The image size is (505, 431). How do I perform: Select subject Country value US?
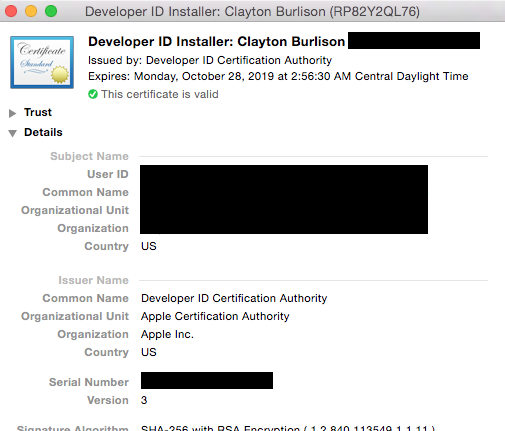(x=149, y=246)
